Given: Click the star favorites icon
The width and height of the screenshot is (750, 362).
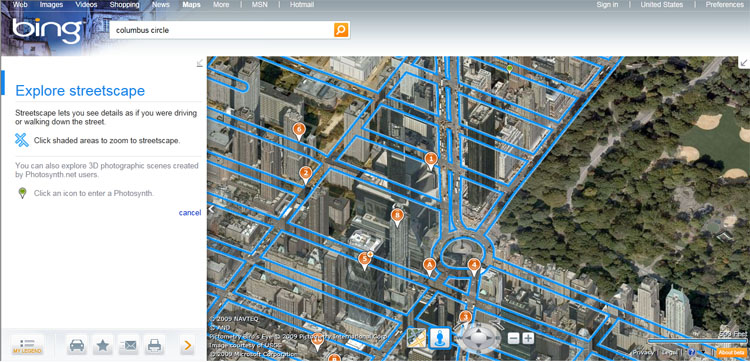Looking at the screenshot, I should [103, 345].
